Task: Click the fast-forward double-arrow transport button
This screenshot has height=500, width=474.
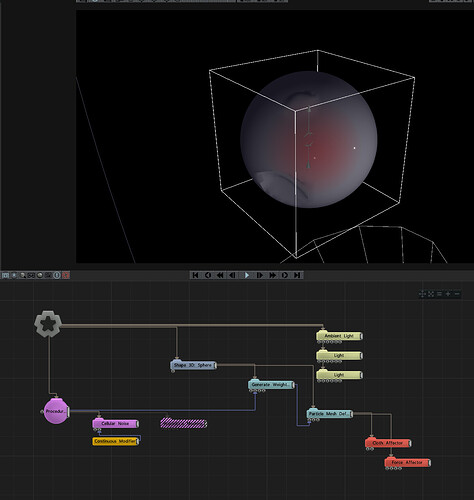Action: [x=272, y=275]
